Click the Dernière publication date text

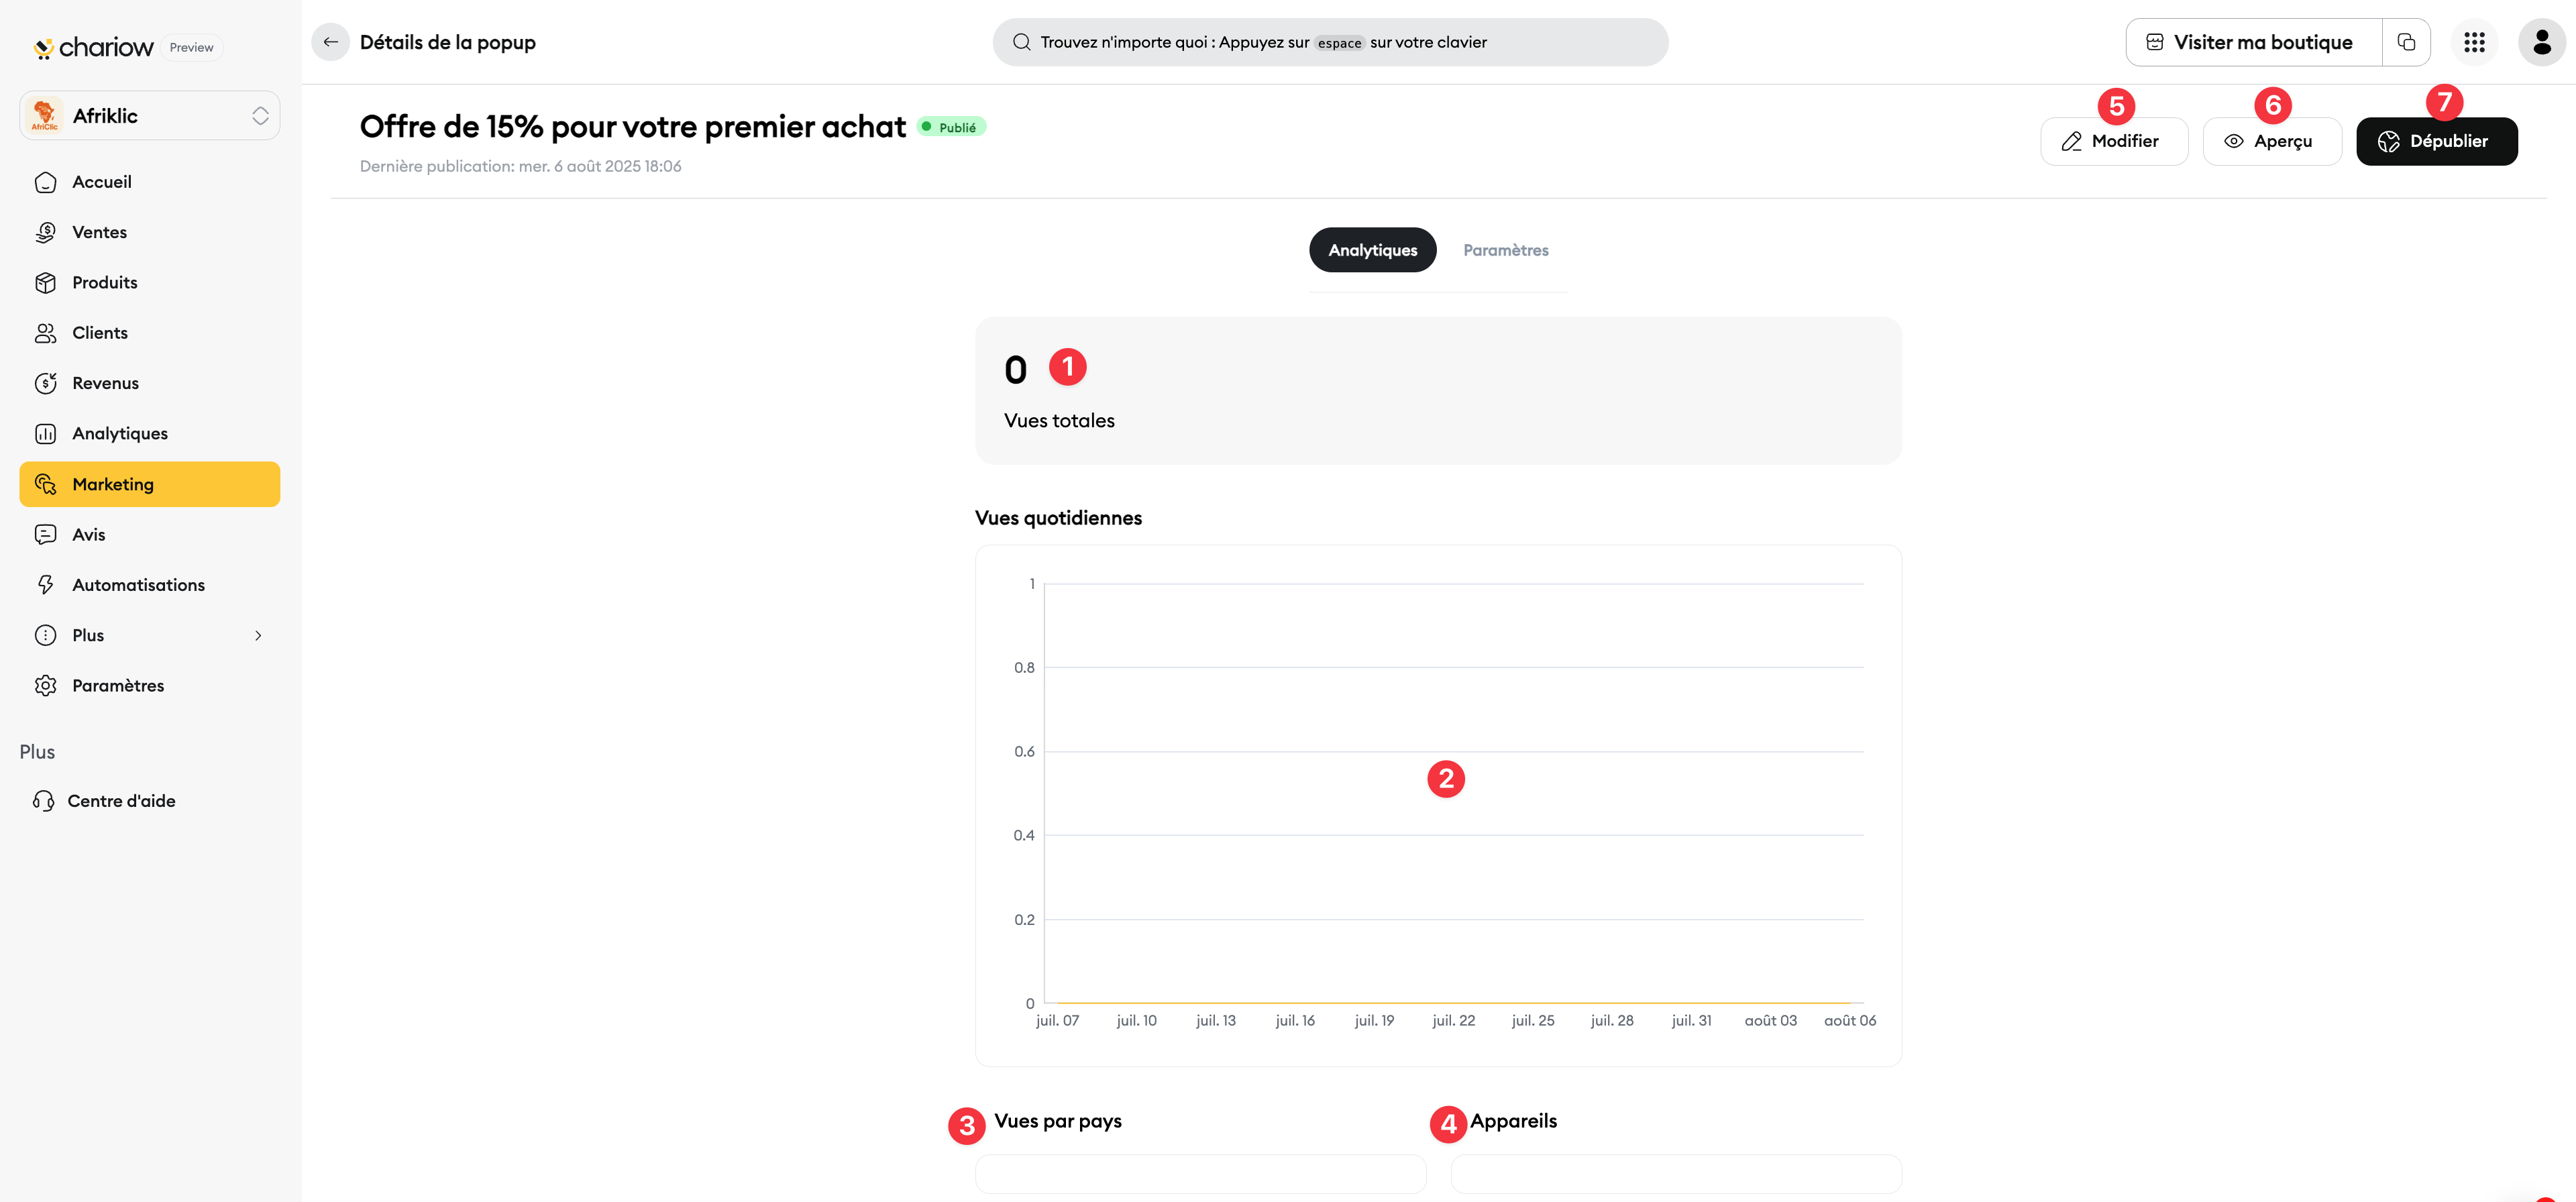coord(520,167)
